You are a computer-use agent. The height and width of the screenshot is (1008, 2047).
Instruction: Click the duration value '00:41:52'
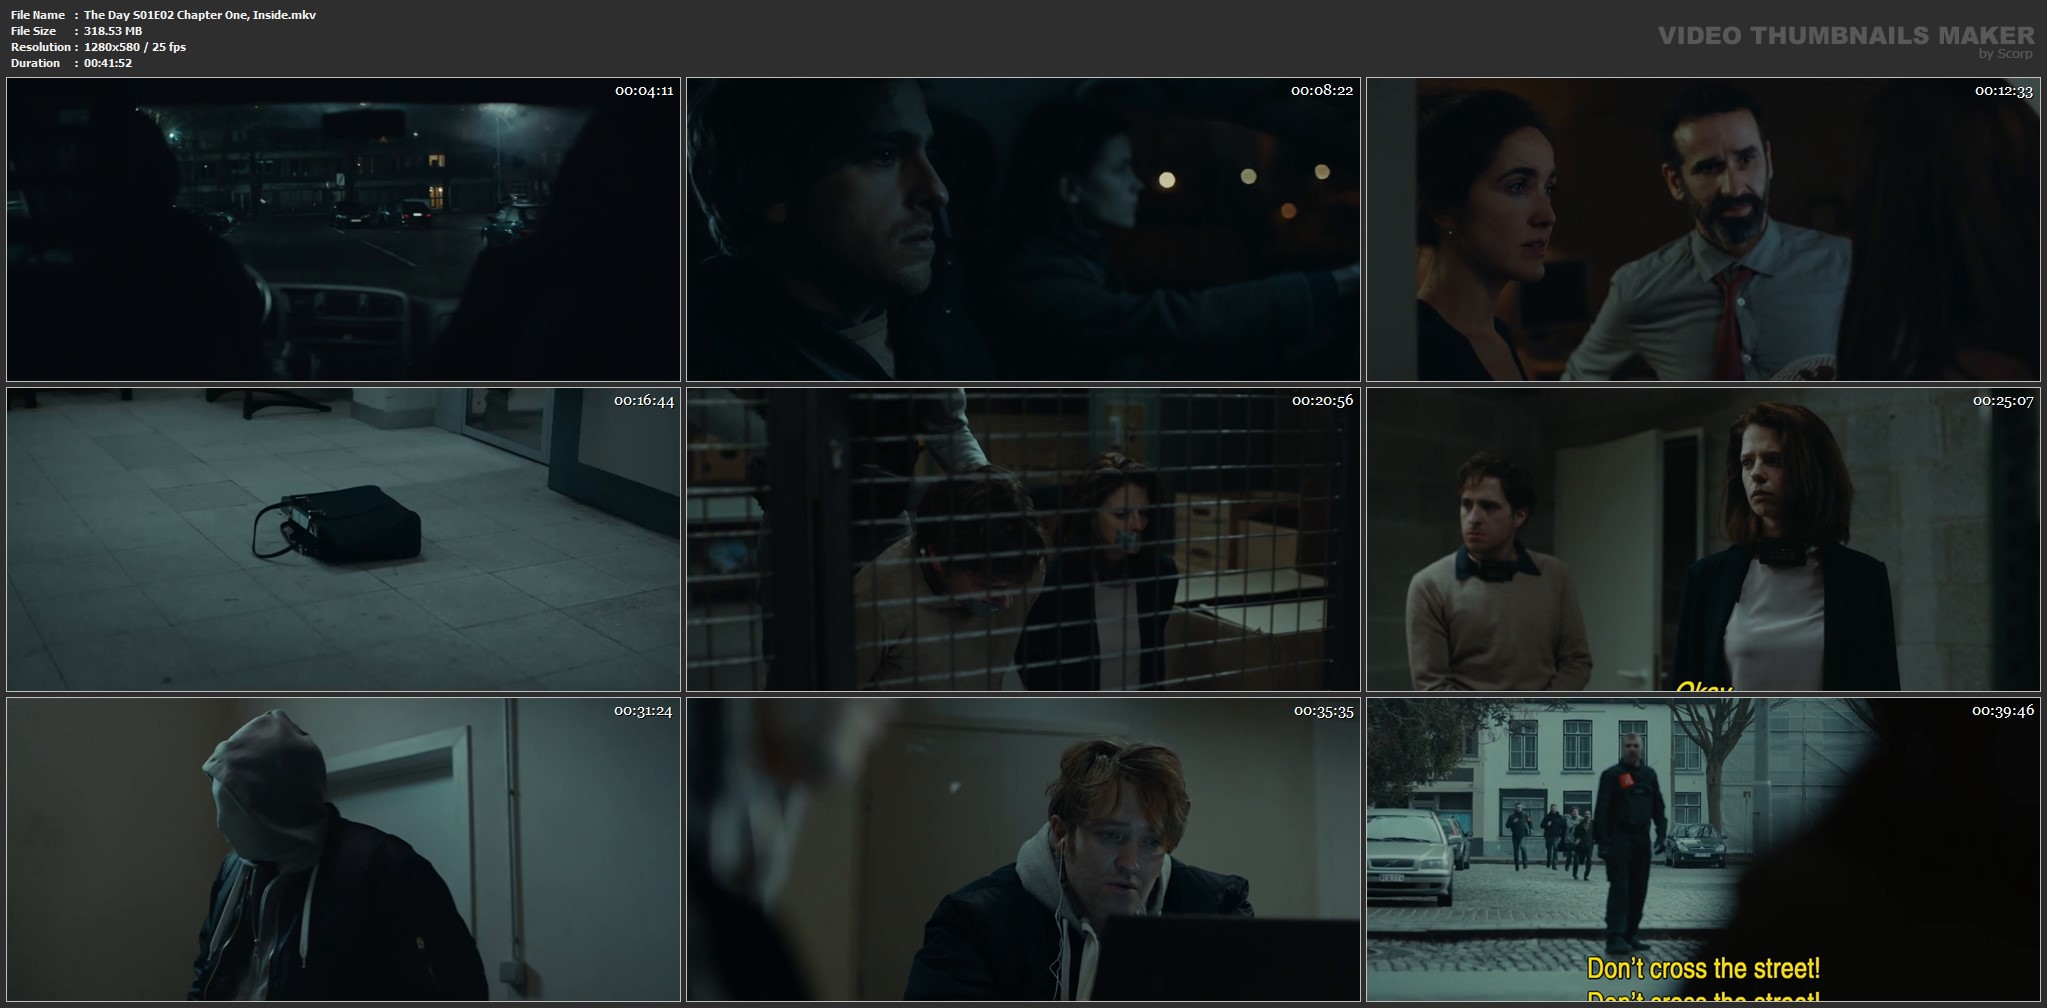[108, 63]
